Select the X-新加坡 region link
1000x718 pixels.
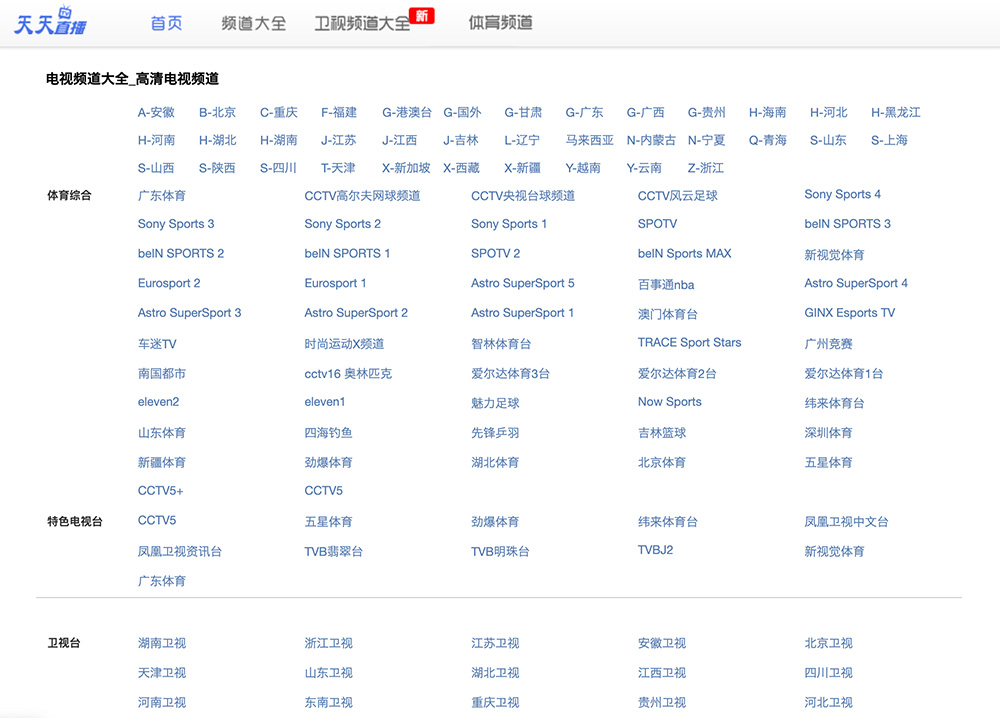click(406, 168)
